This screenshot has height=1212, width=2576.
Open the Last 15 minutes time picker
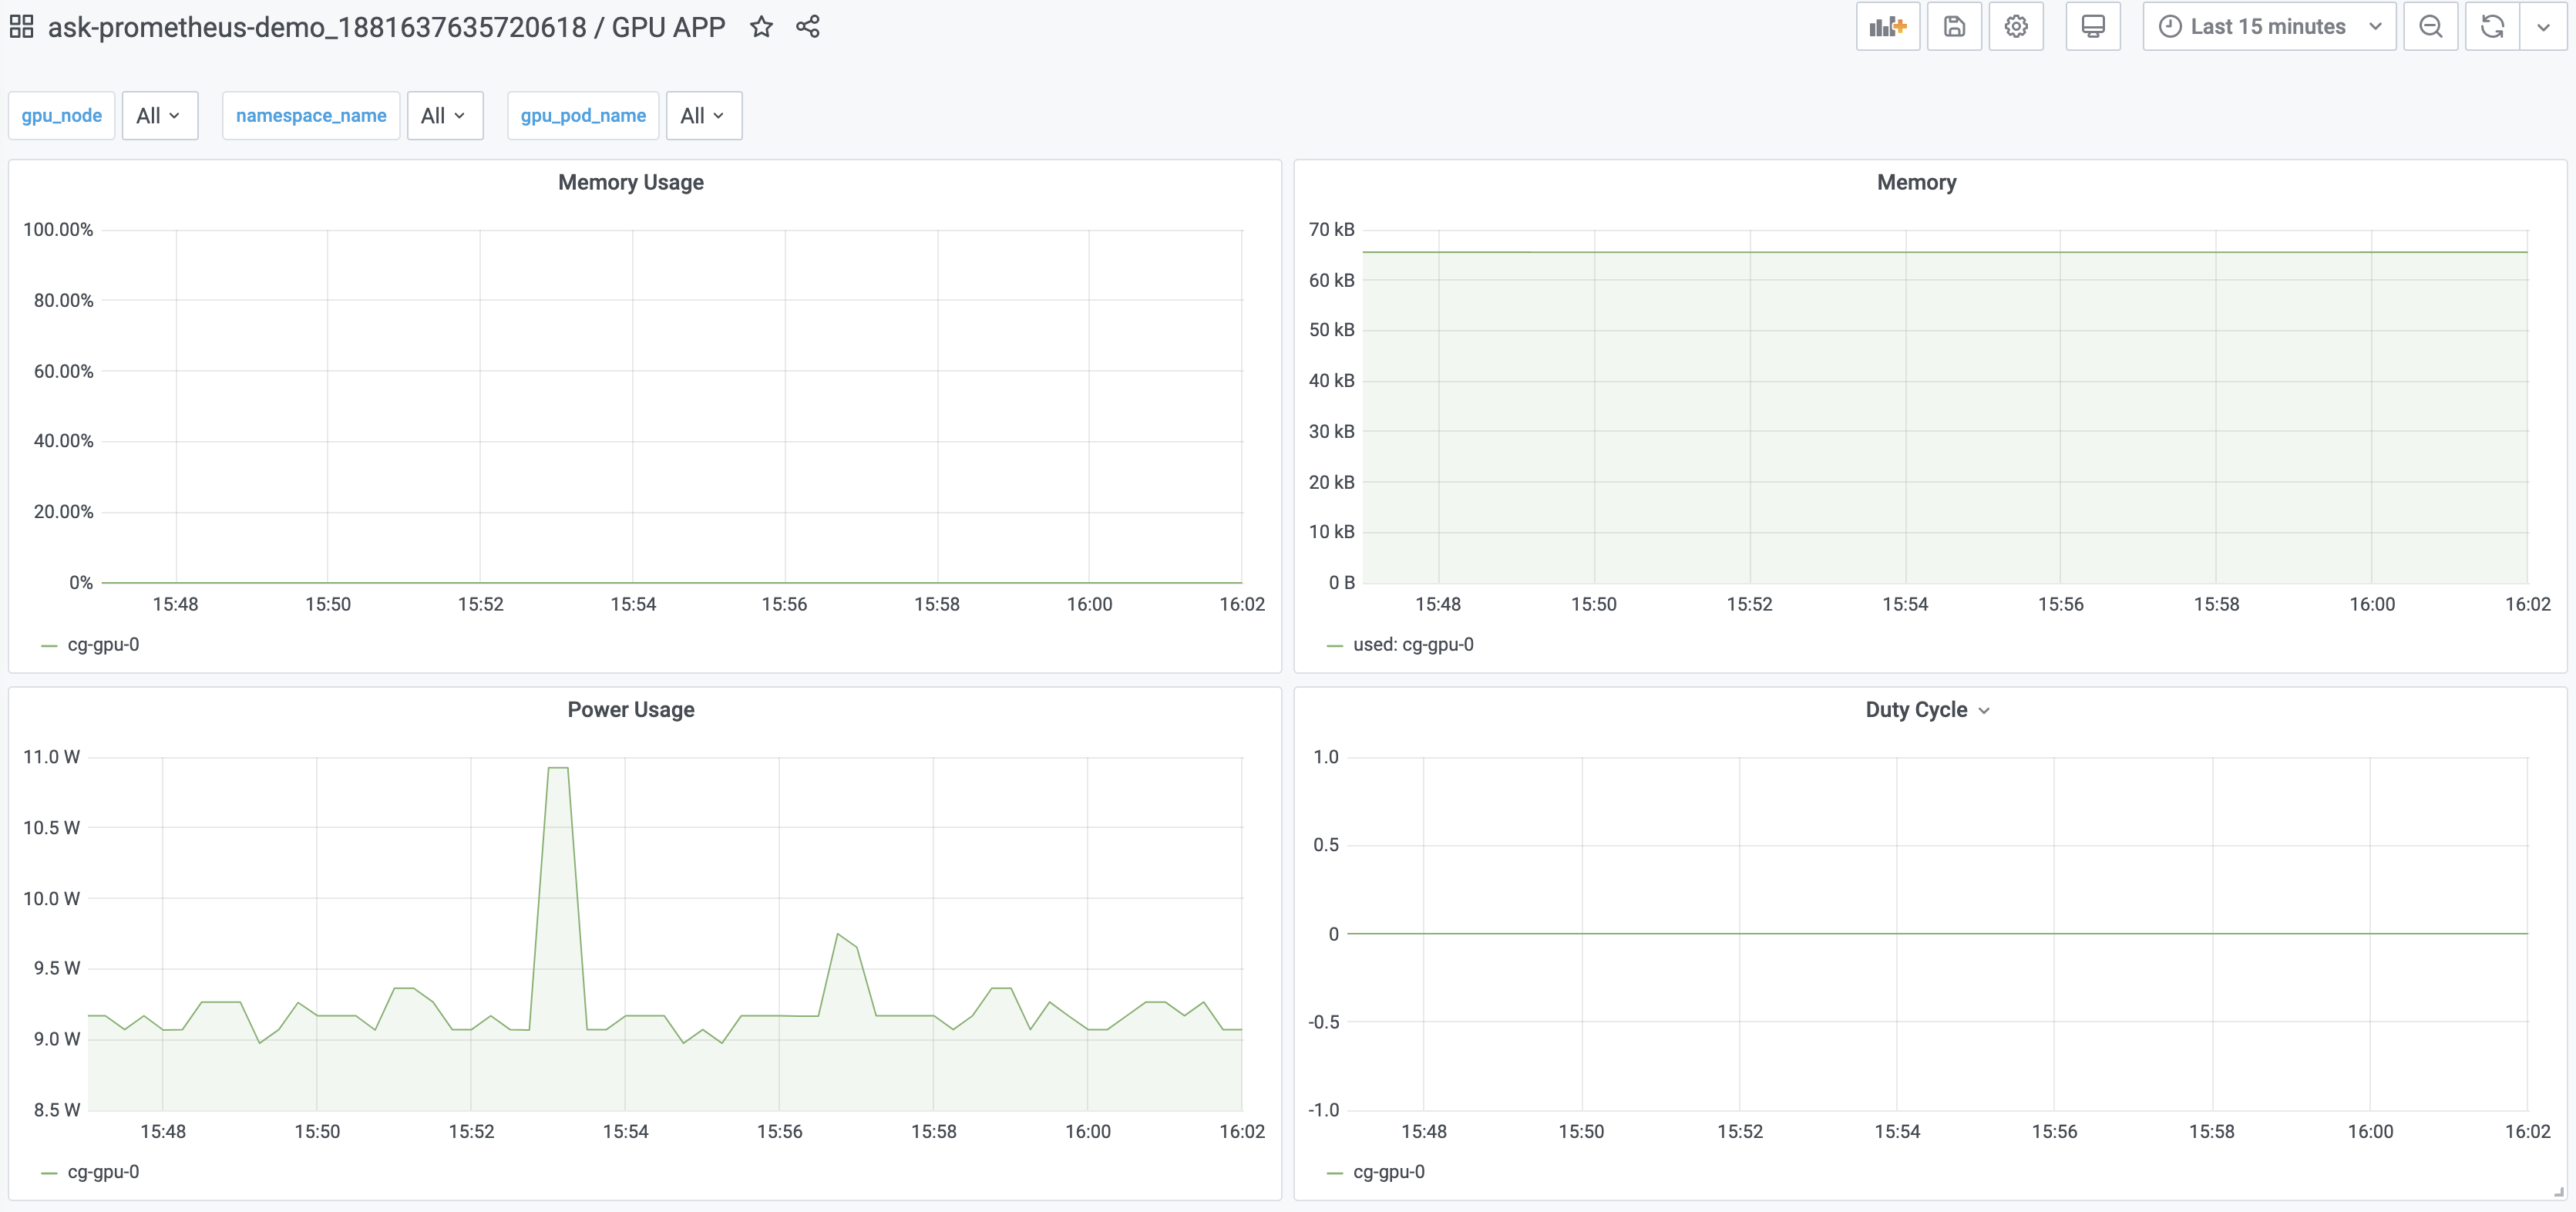(2269, 27)
